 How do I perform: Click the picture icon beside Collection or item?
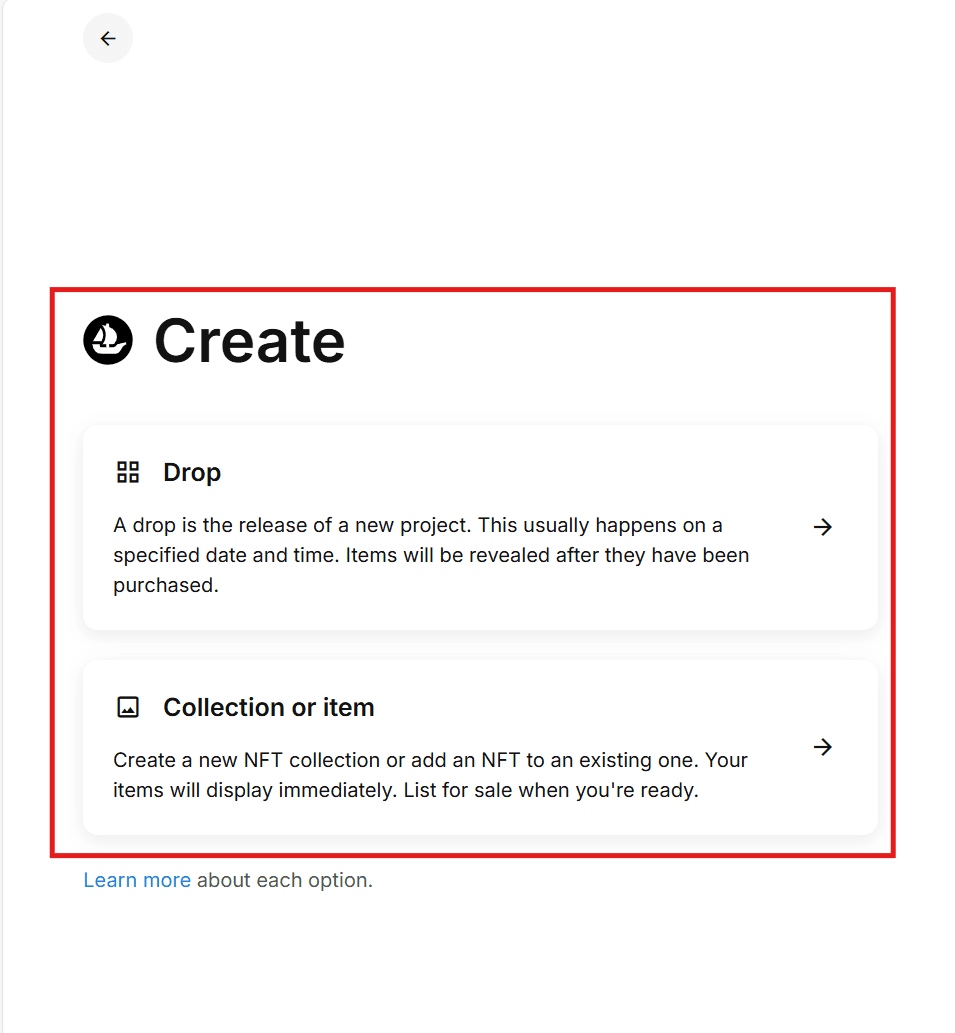pos(128,708)
